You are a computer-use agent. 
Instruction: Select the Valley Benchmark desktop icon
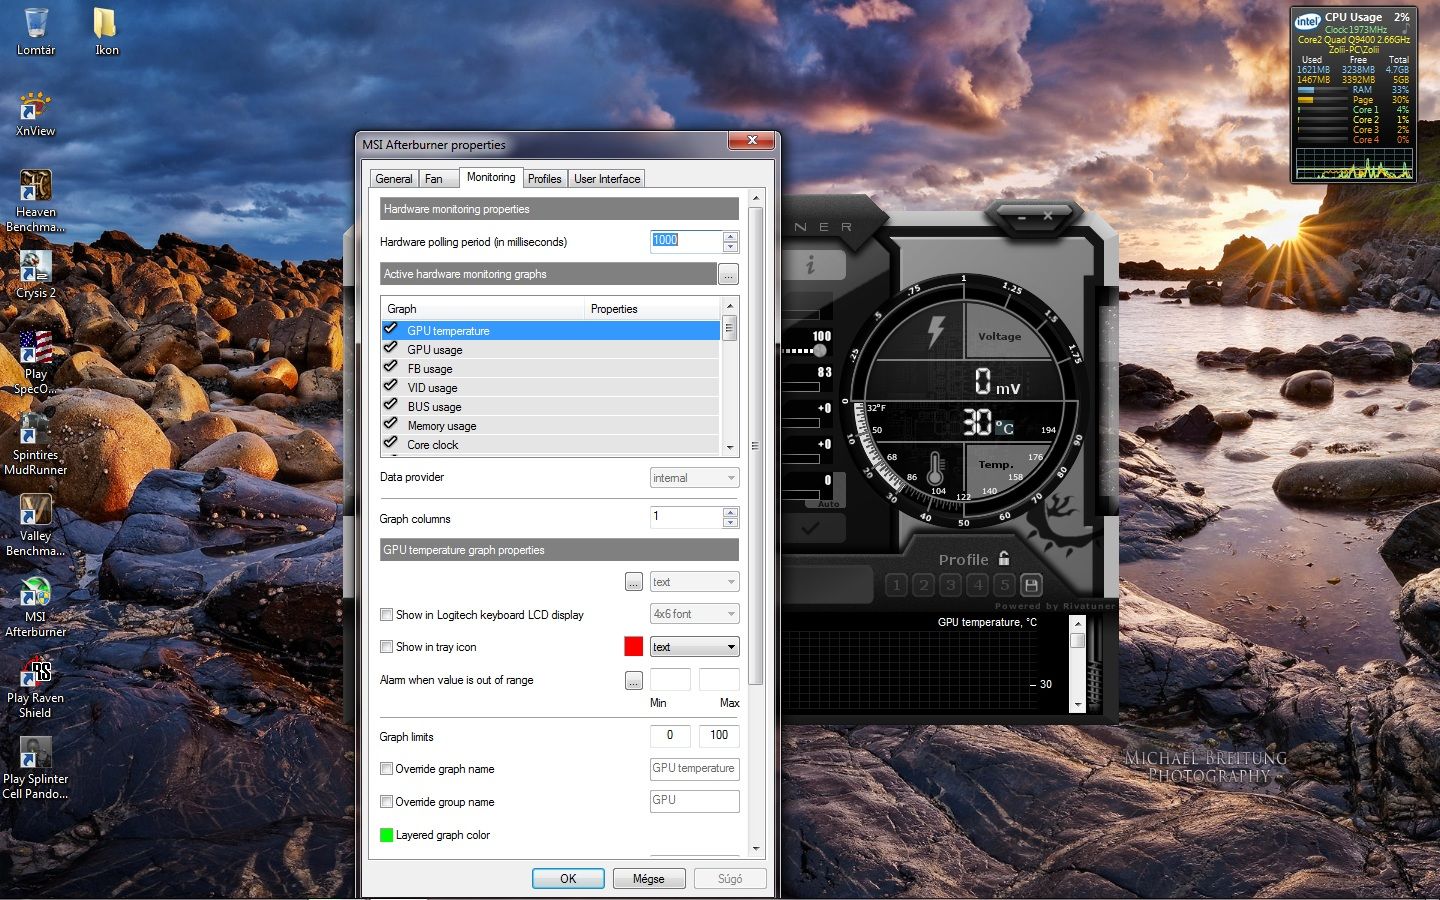coord(36,525)
